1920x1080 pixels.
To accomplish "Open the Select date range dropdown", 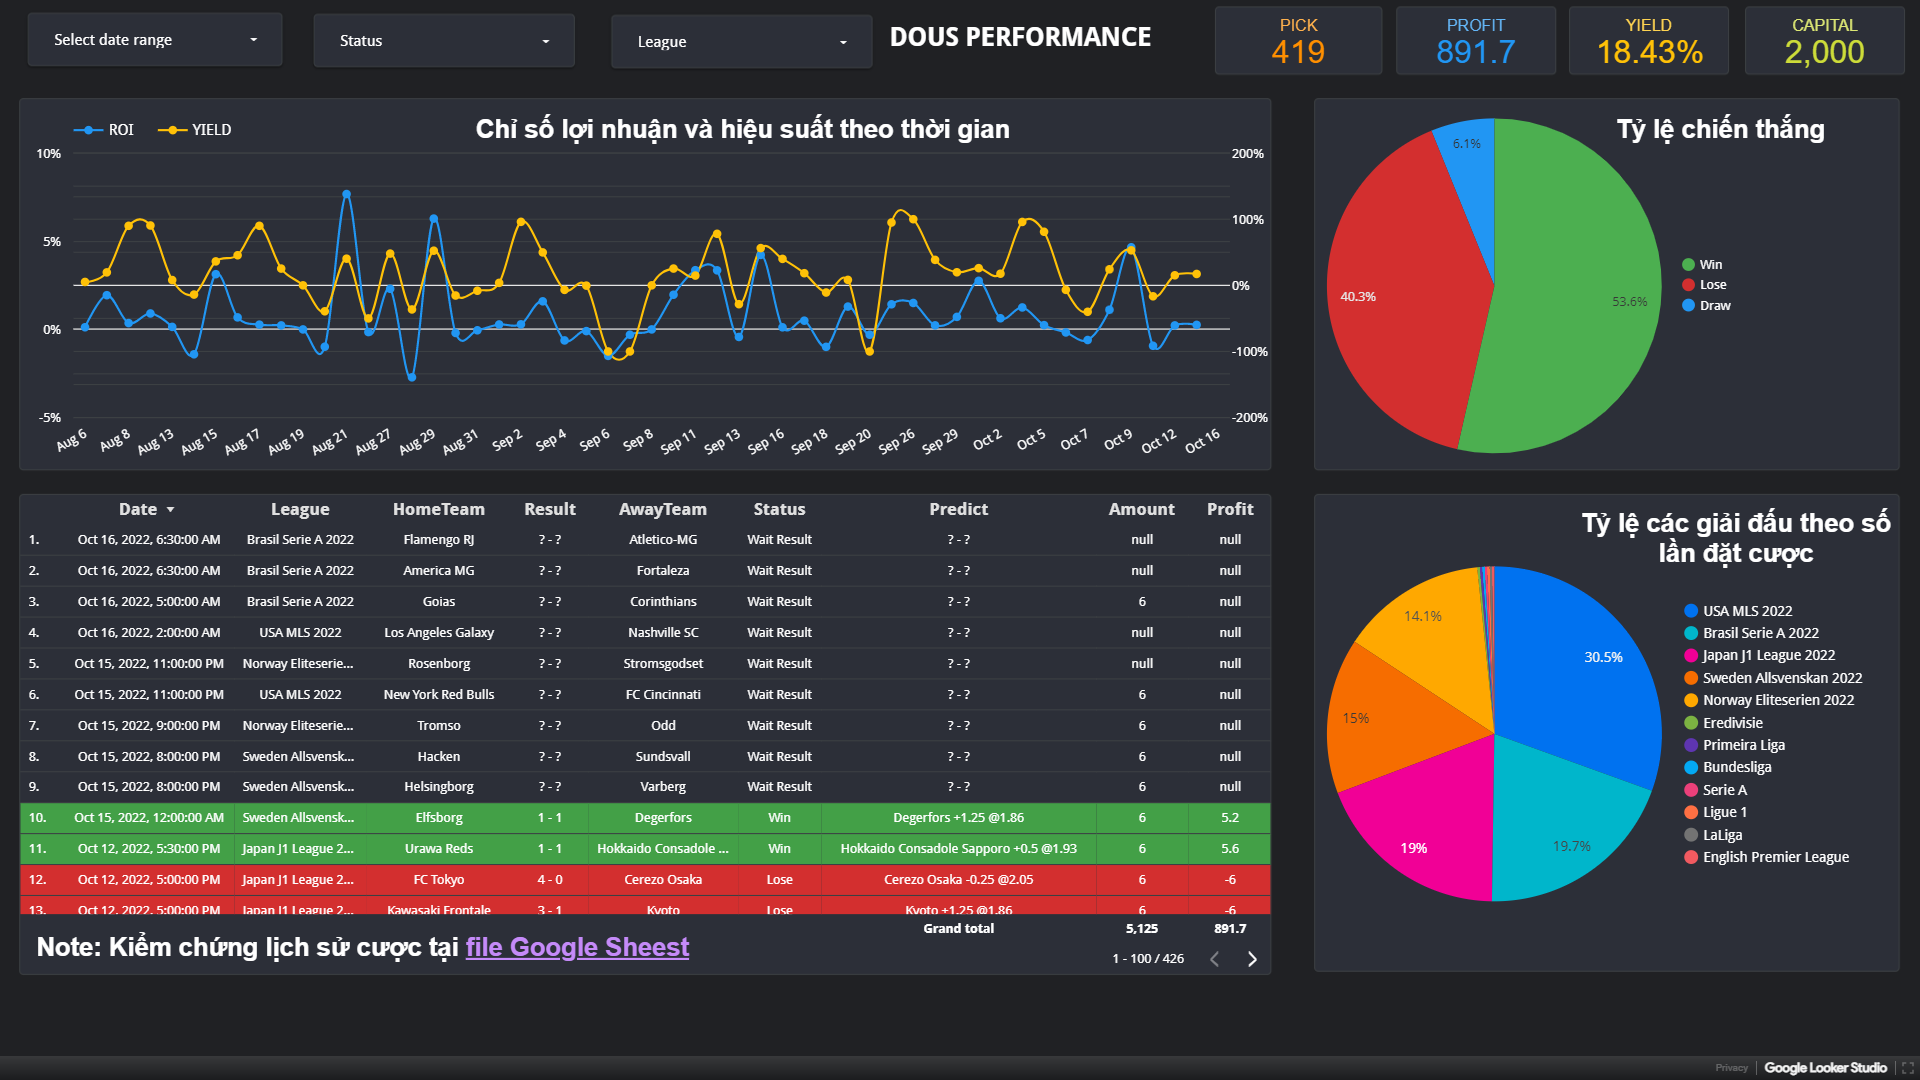I will 155,40.
